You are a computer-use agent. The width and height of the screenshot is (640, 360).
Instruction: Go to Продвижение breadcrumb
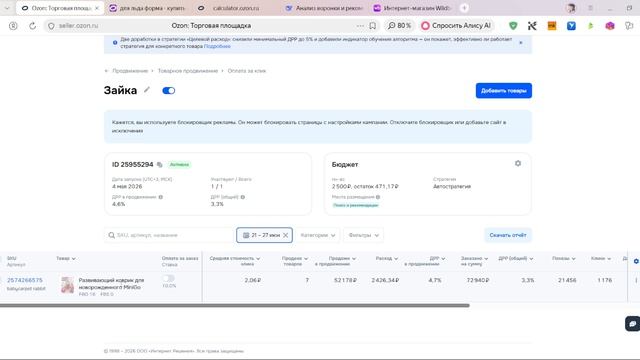tap(130, 71)
